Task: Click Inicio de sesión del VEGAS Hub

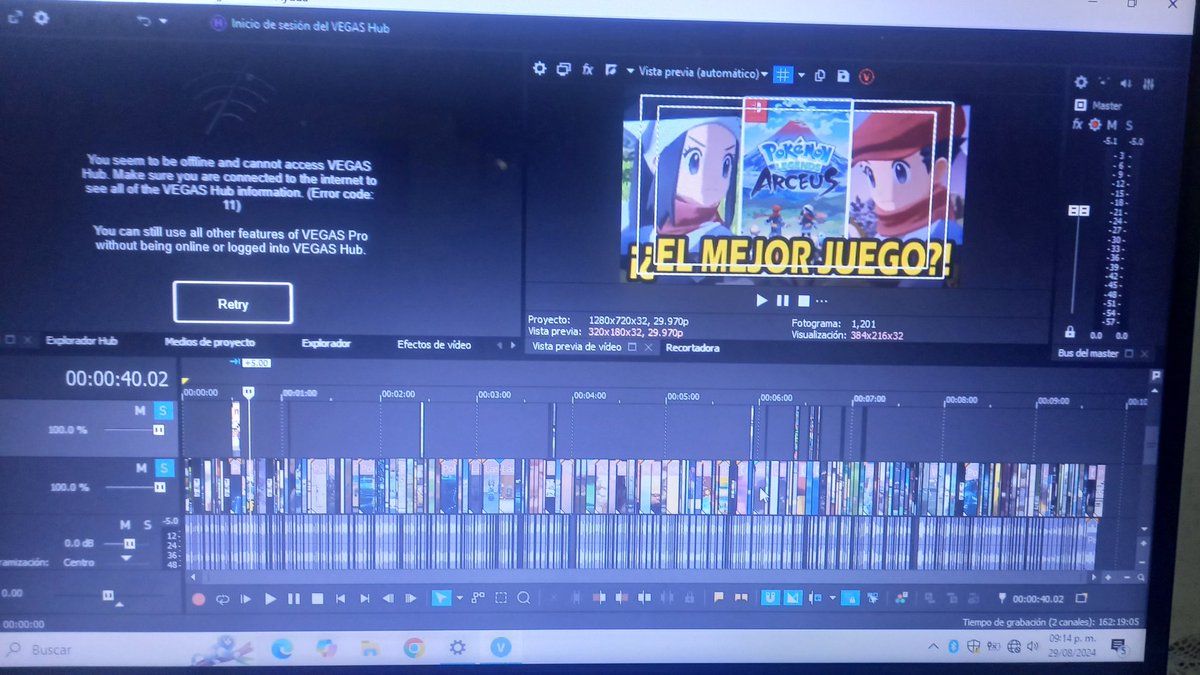Action: tap(309, 27)
